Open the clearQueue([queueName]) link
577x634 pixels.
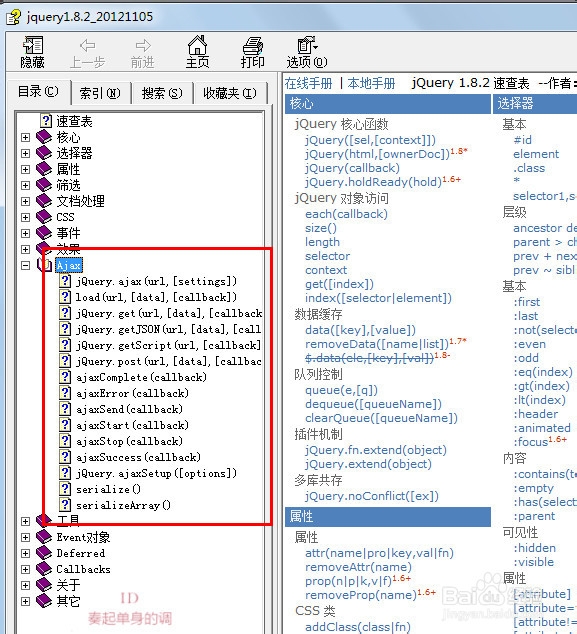[x=381, y=418]
